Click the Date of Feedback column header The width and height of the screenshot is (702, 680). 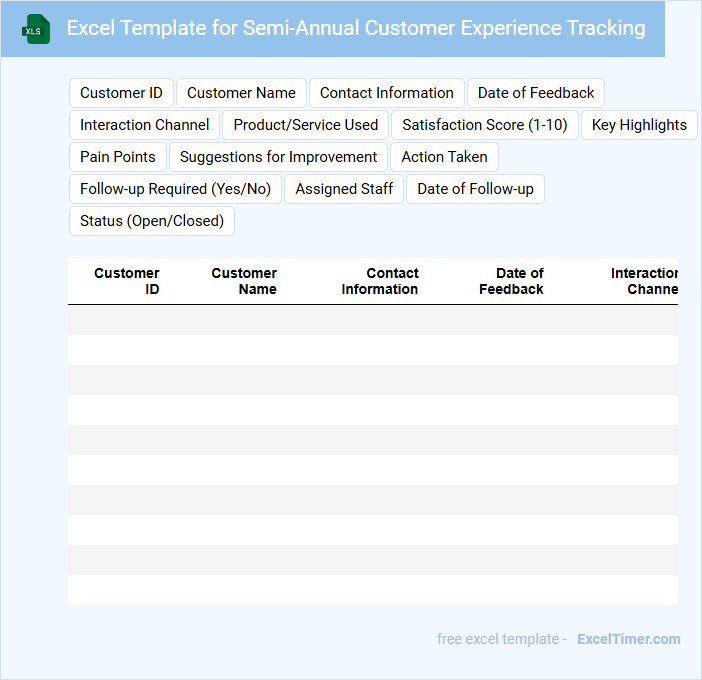coord(511,281)
